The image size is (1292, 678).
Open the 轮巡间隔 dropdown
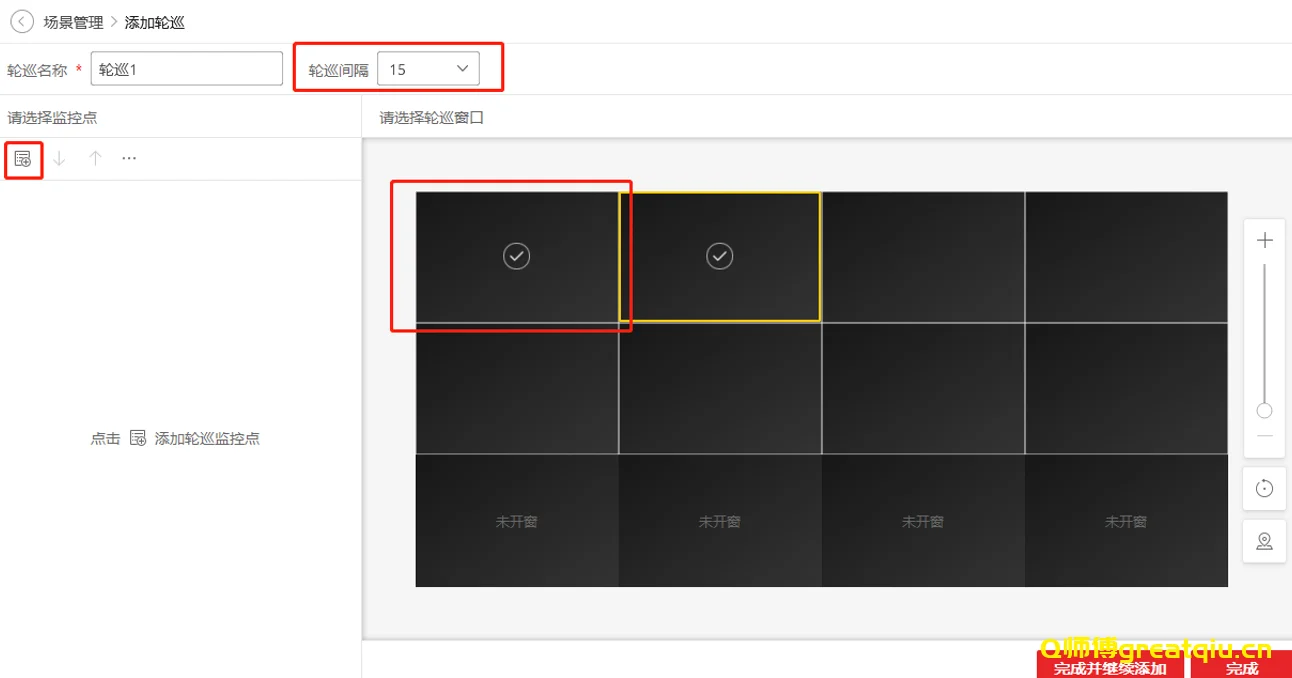pos(428,69)
